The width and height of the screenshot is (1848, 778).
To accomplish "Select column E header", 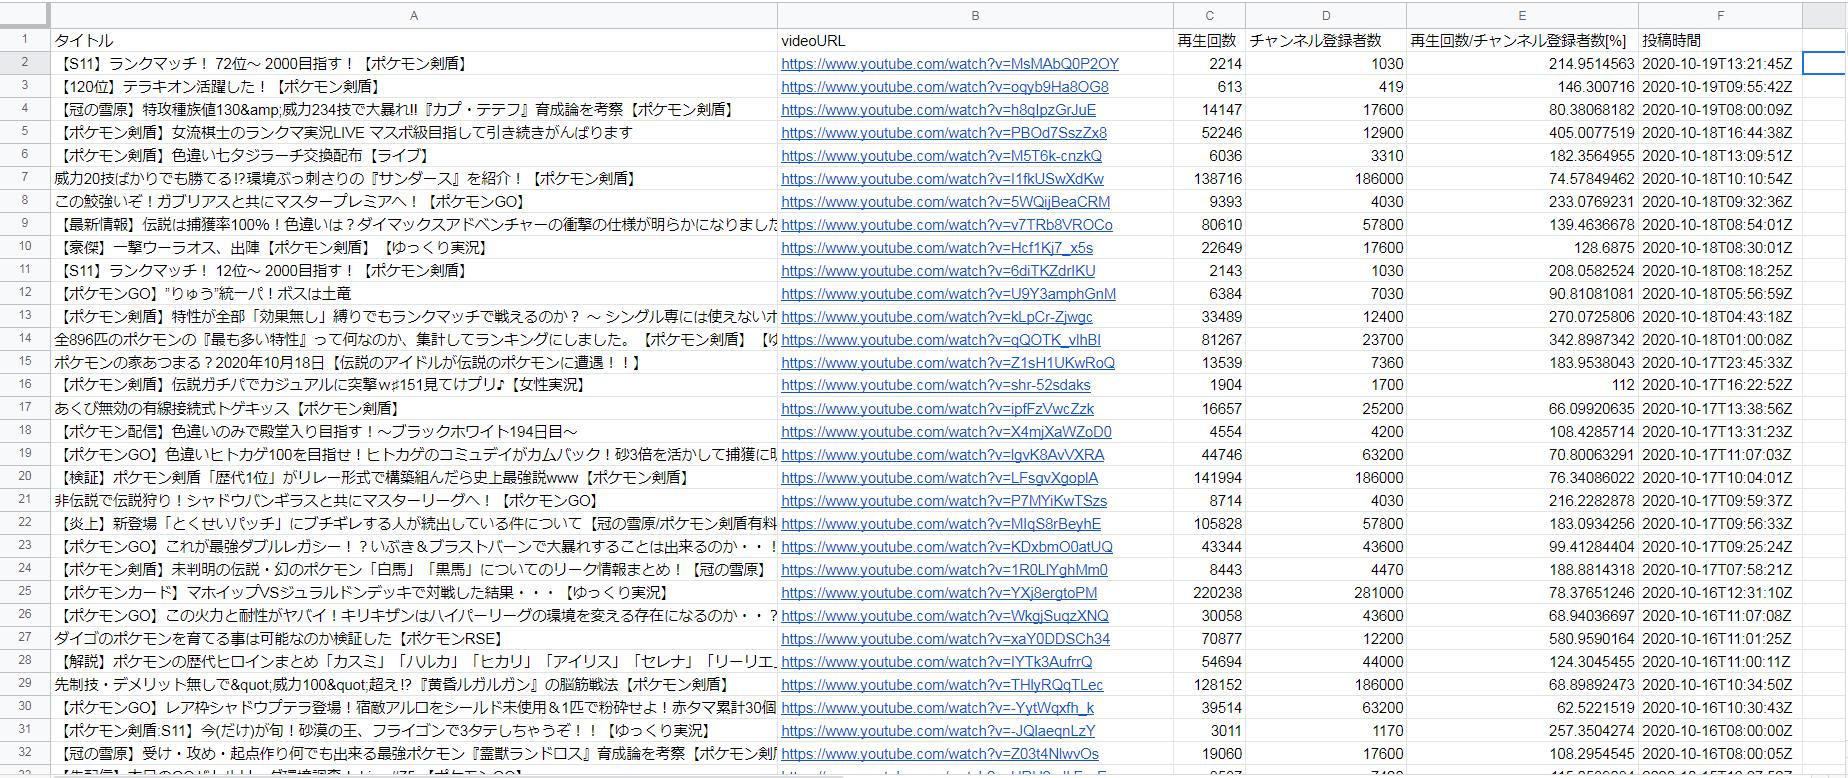I will (x=1522, y=15).
